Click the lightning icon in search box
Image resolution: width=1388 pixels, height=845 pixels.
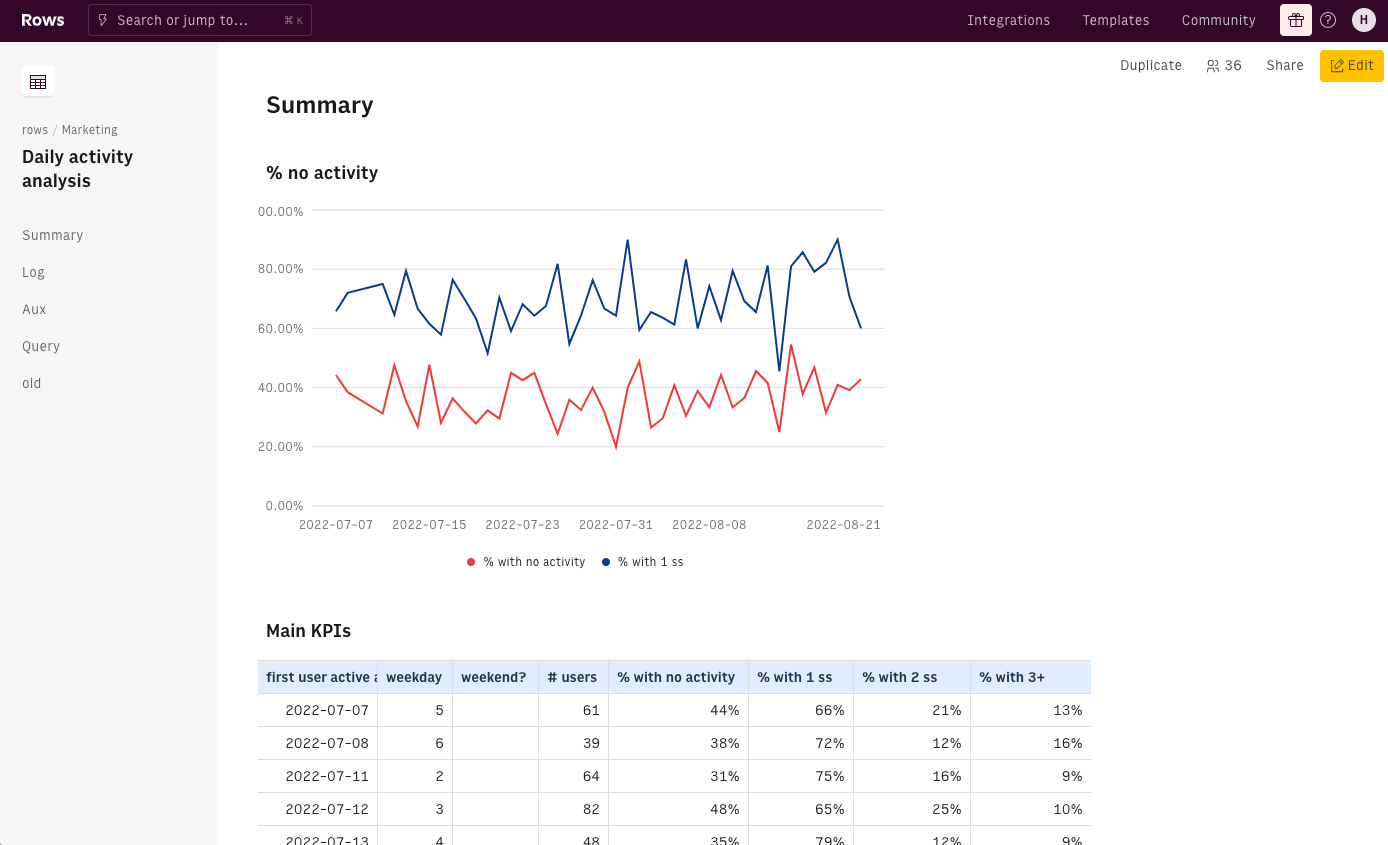103,20
